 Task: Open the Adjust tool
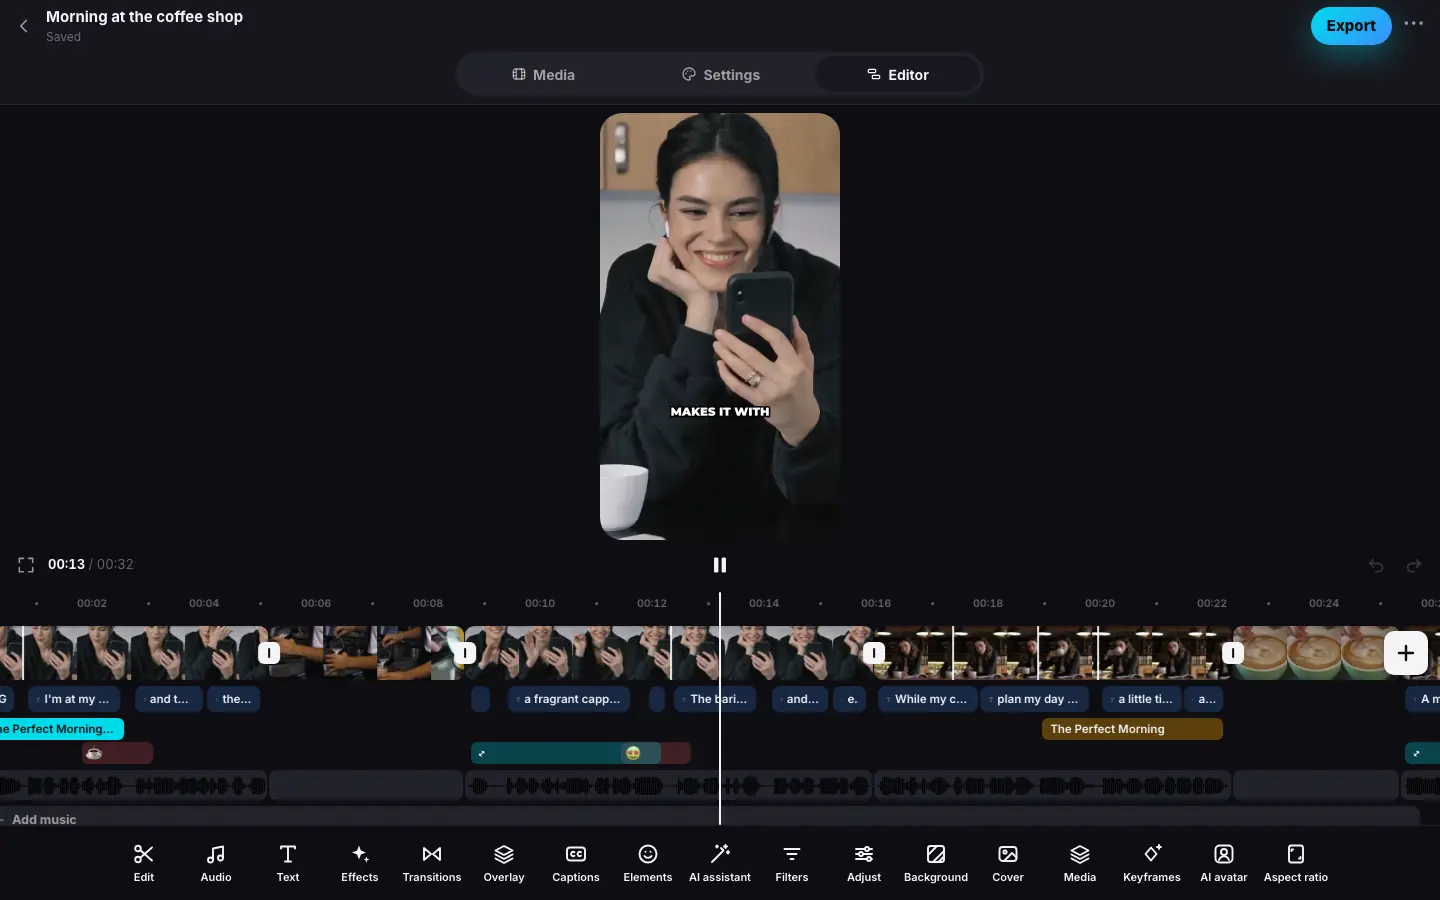(x=864, y=863)
